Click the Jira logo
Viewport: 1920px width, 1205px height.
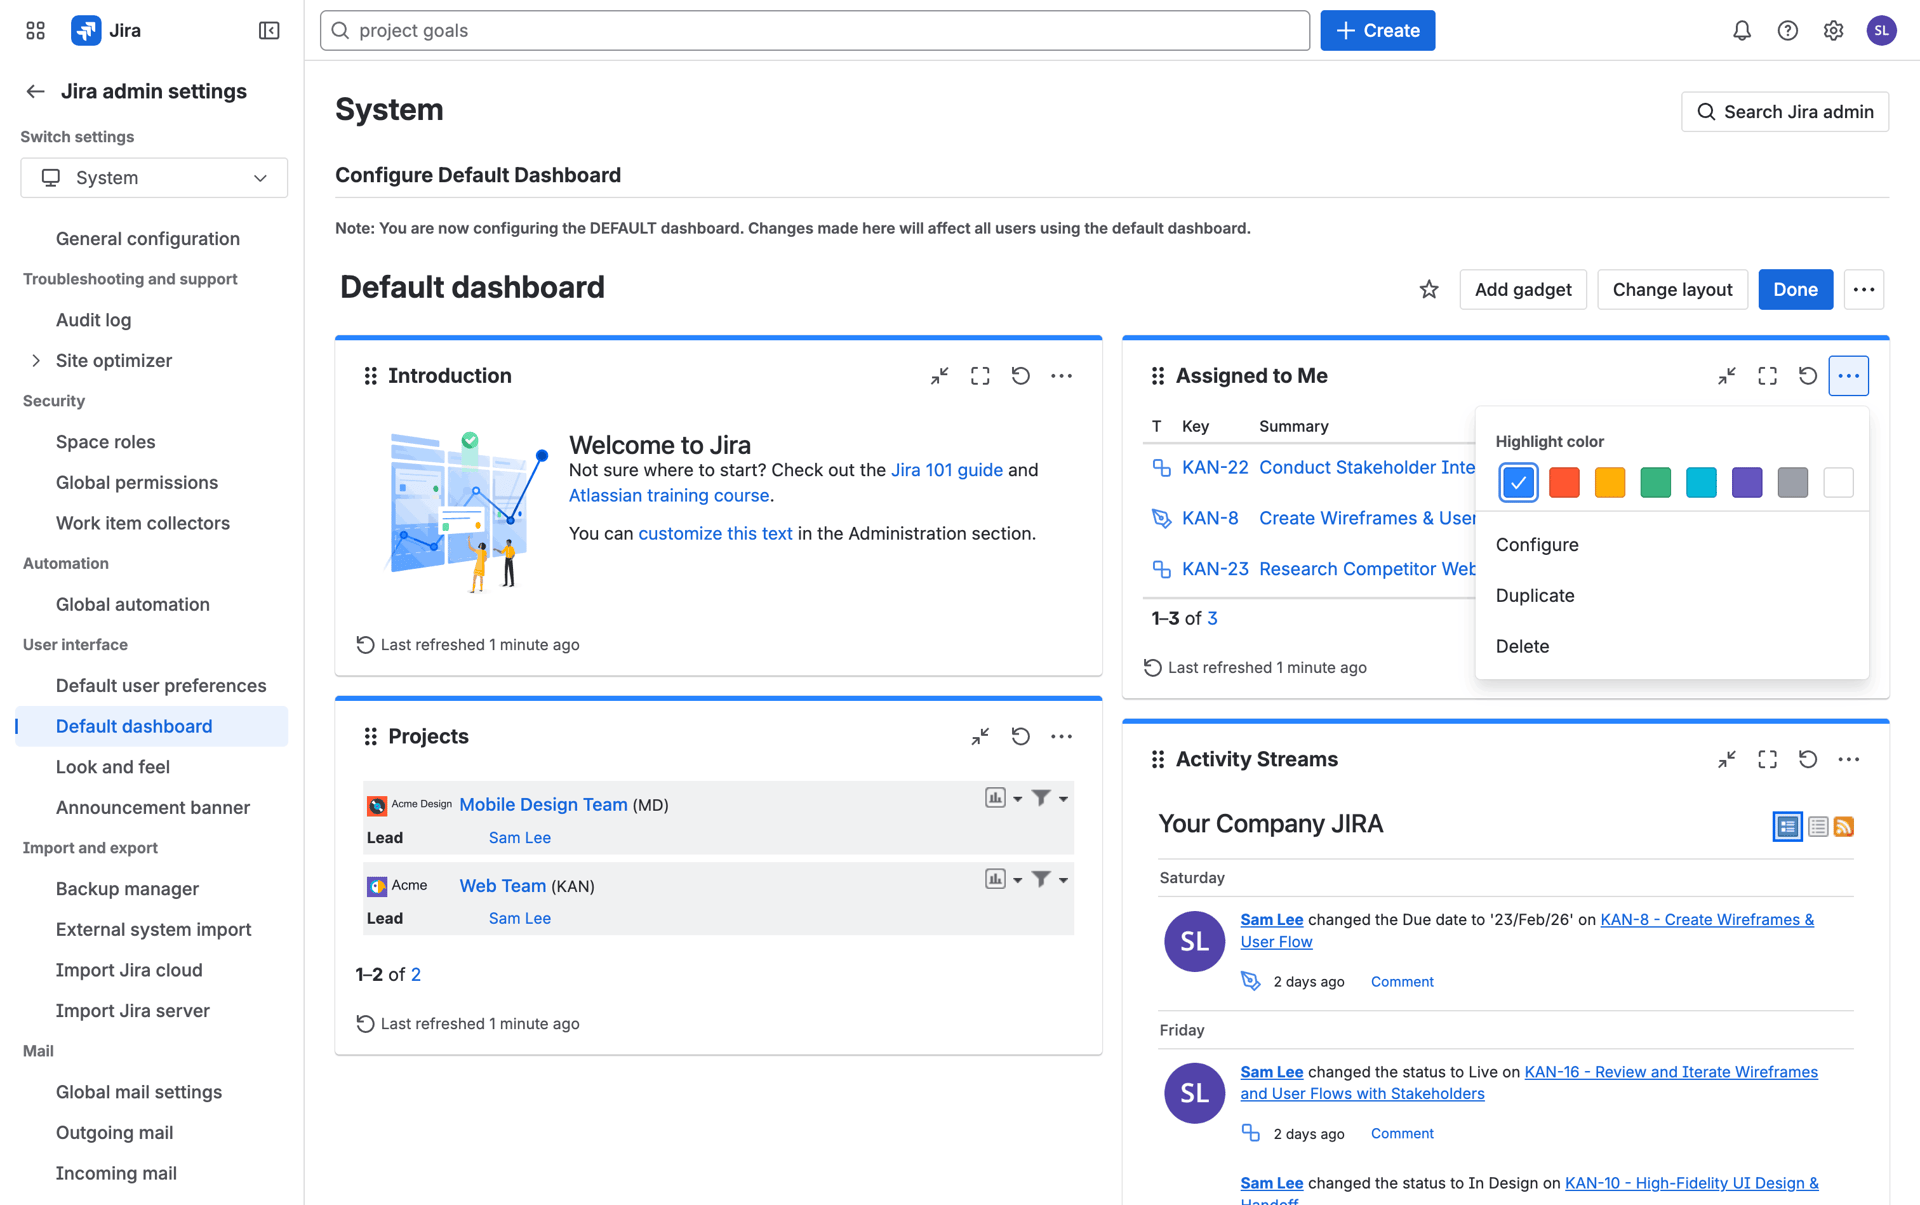click(x=107, y=31)
